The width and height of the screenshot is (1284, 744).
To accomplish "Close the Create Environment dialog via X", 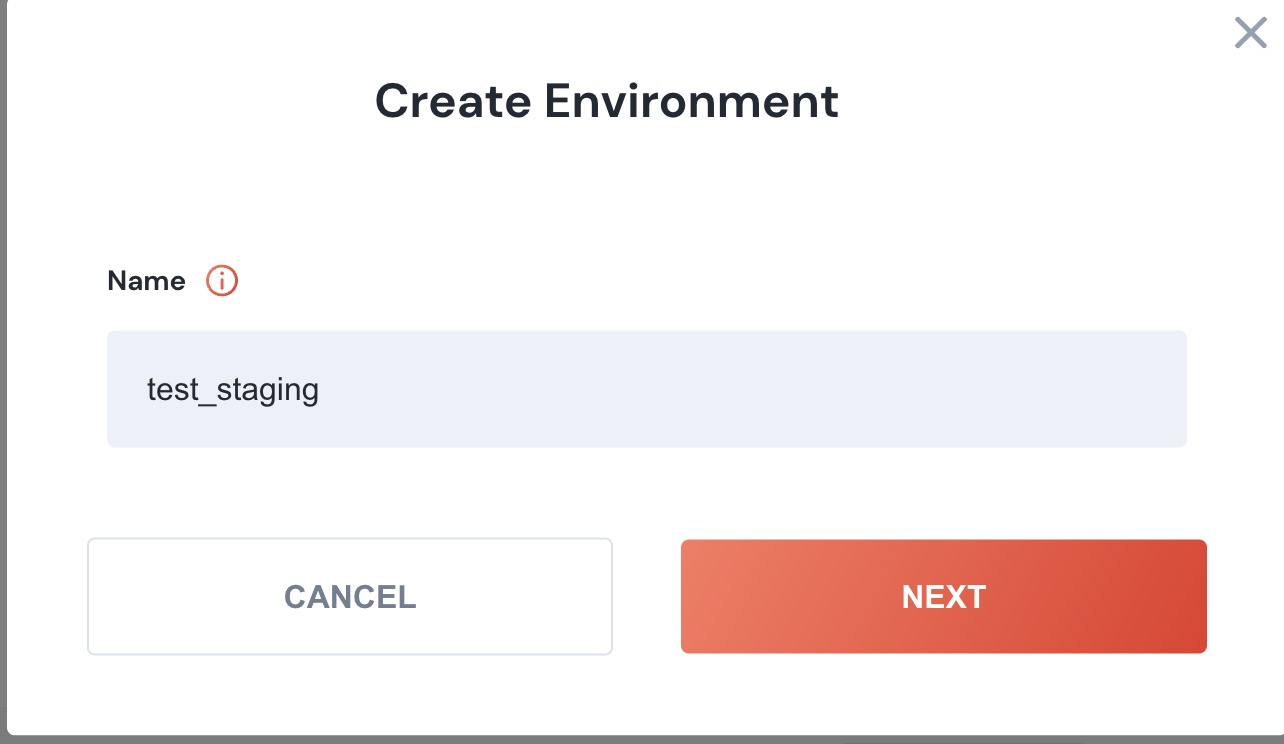I will click(x=1250, y=33).
